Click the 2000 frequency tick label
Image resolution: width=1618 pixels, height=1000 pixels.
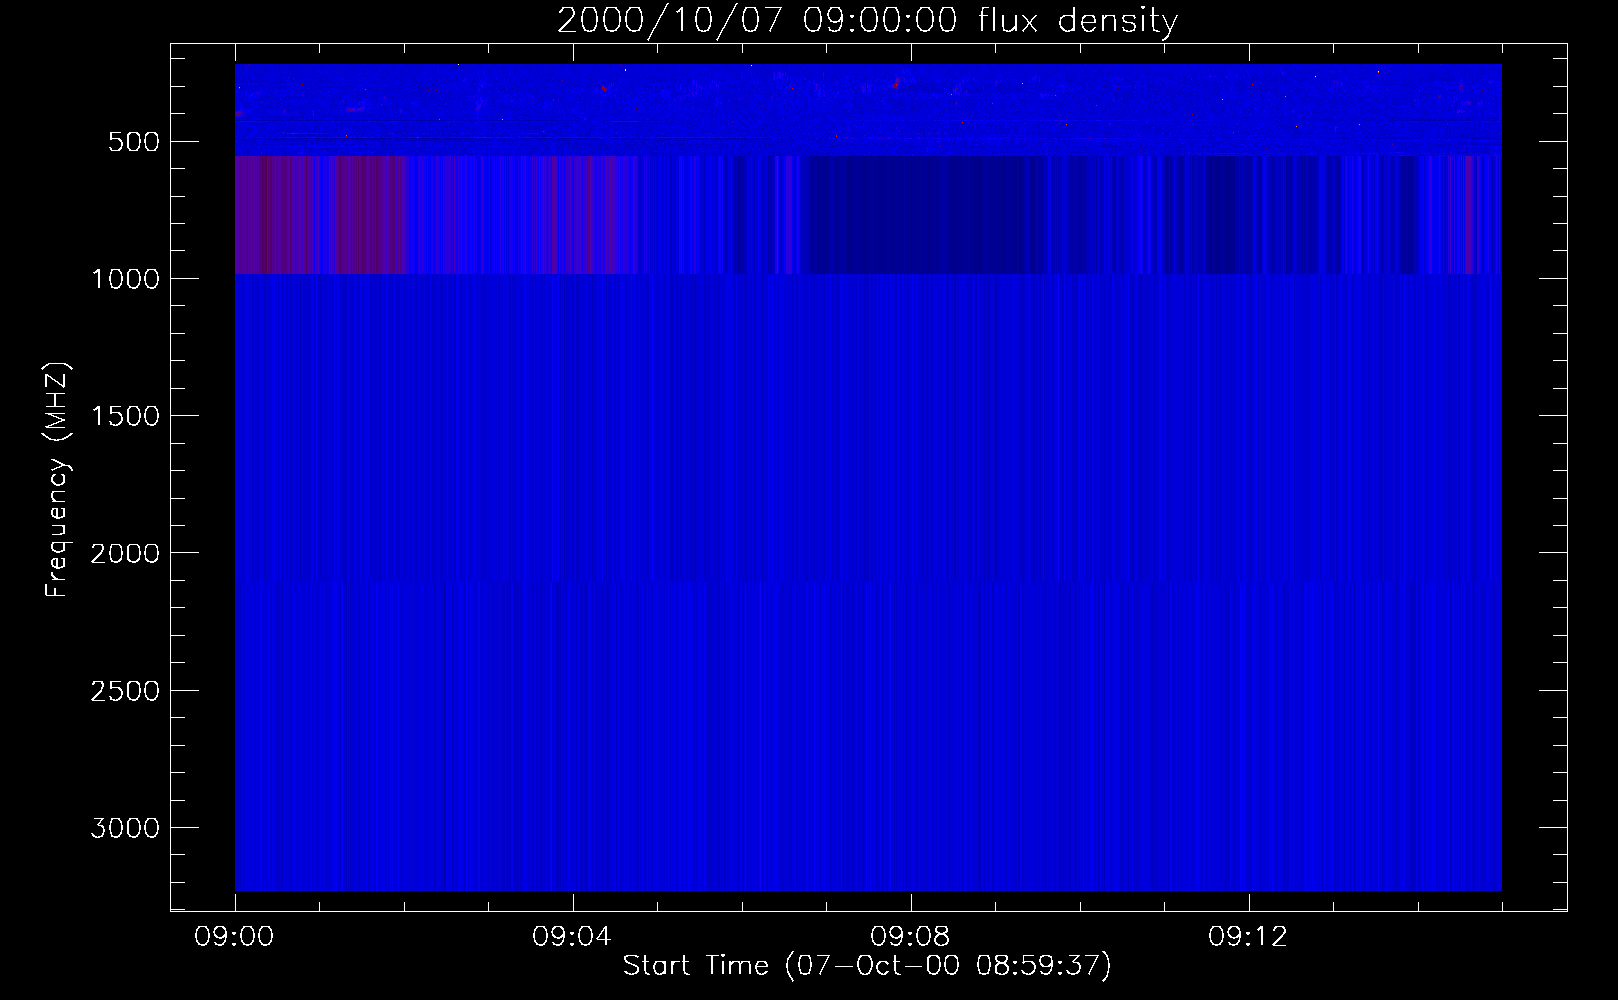tap(125, 553)
